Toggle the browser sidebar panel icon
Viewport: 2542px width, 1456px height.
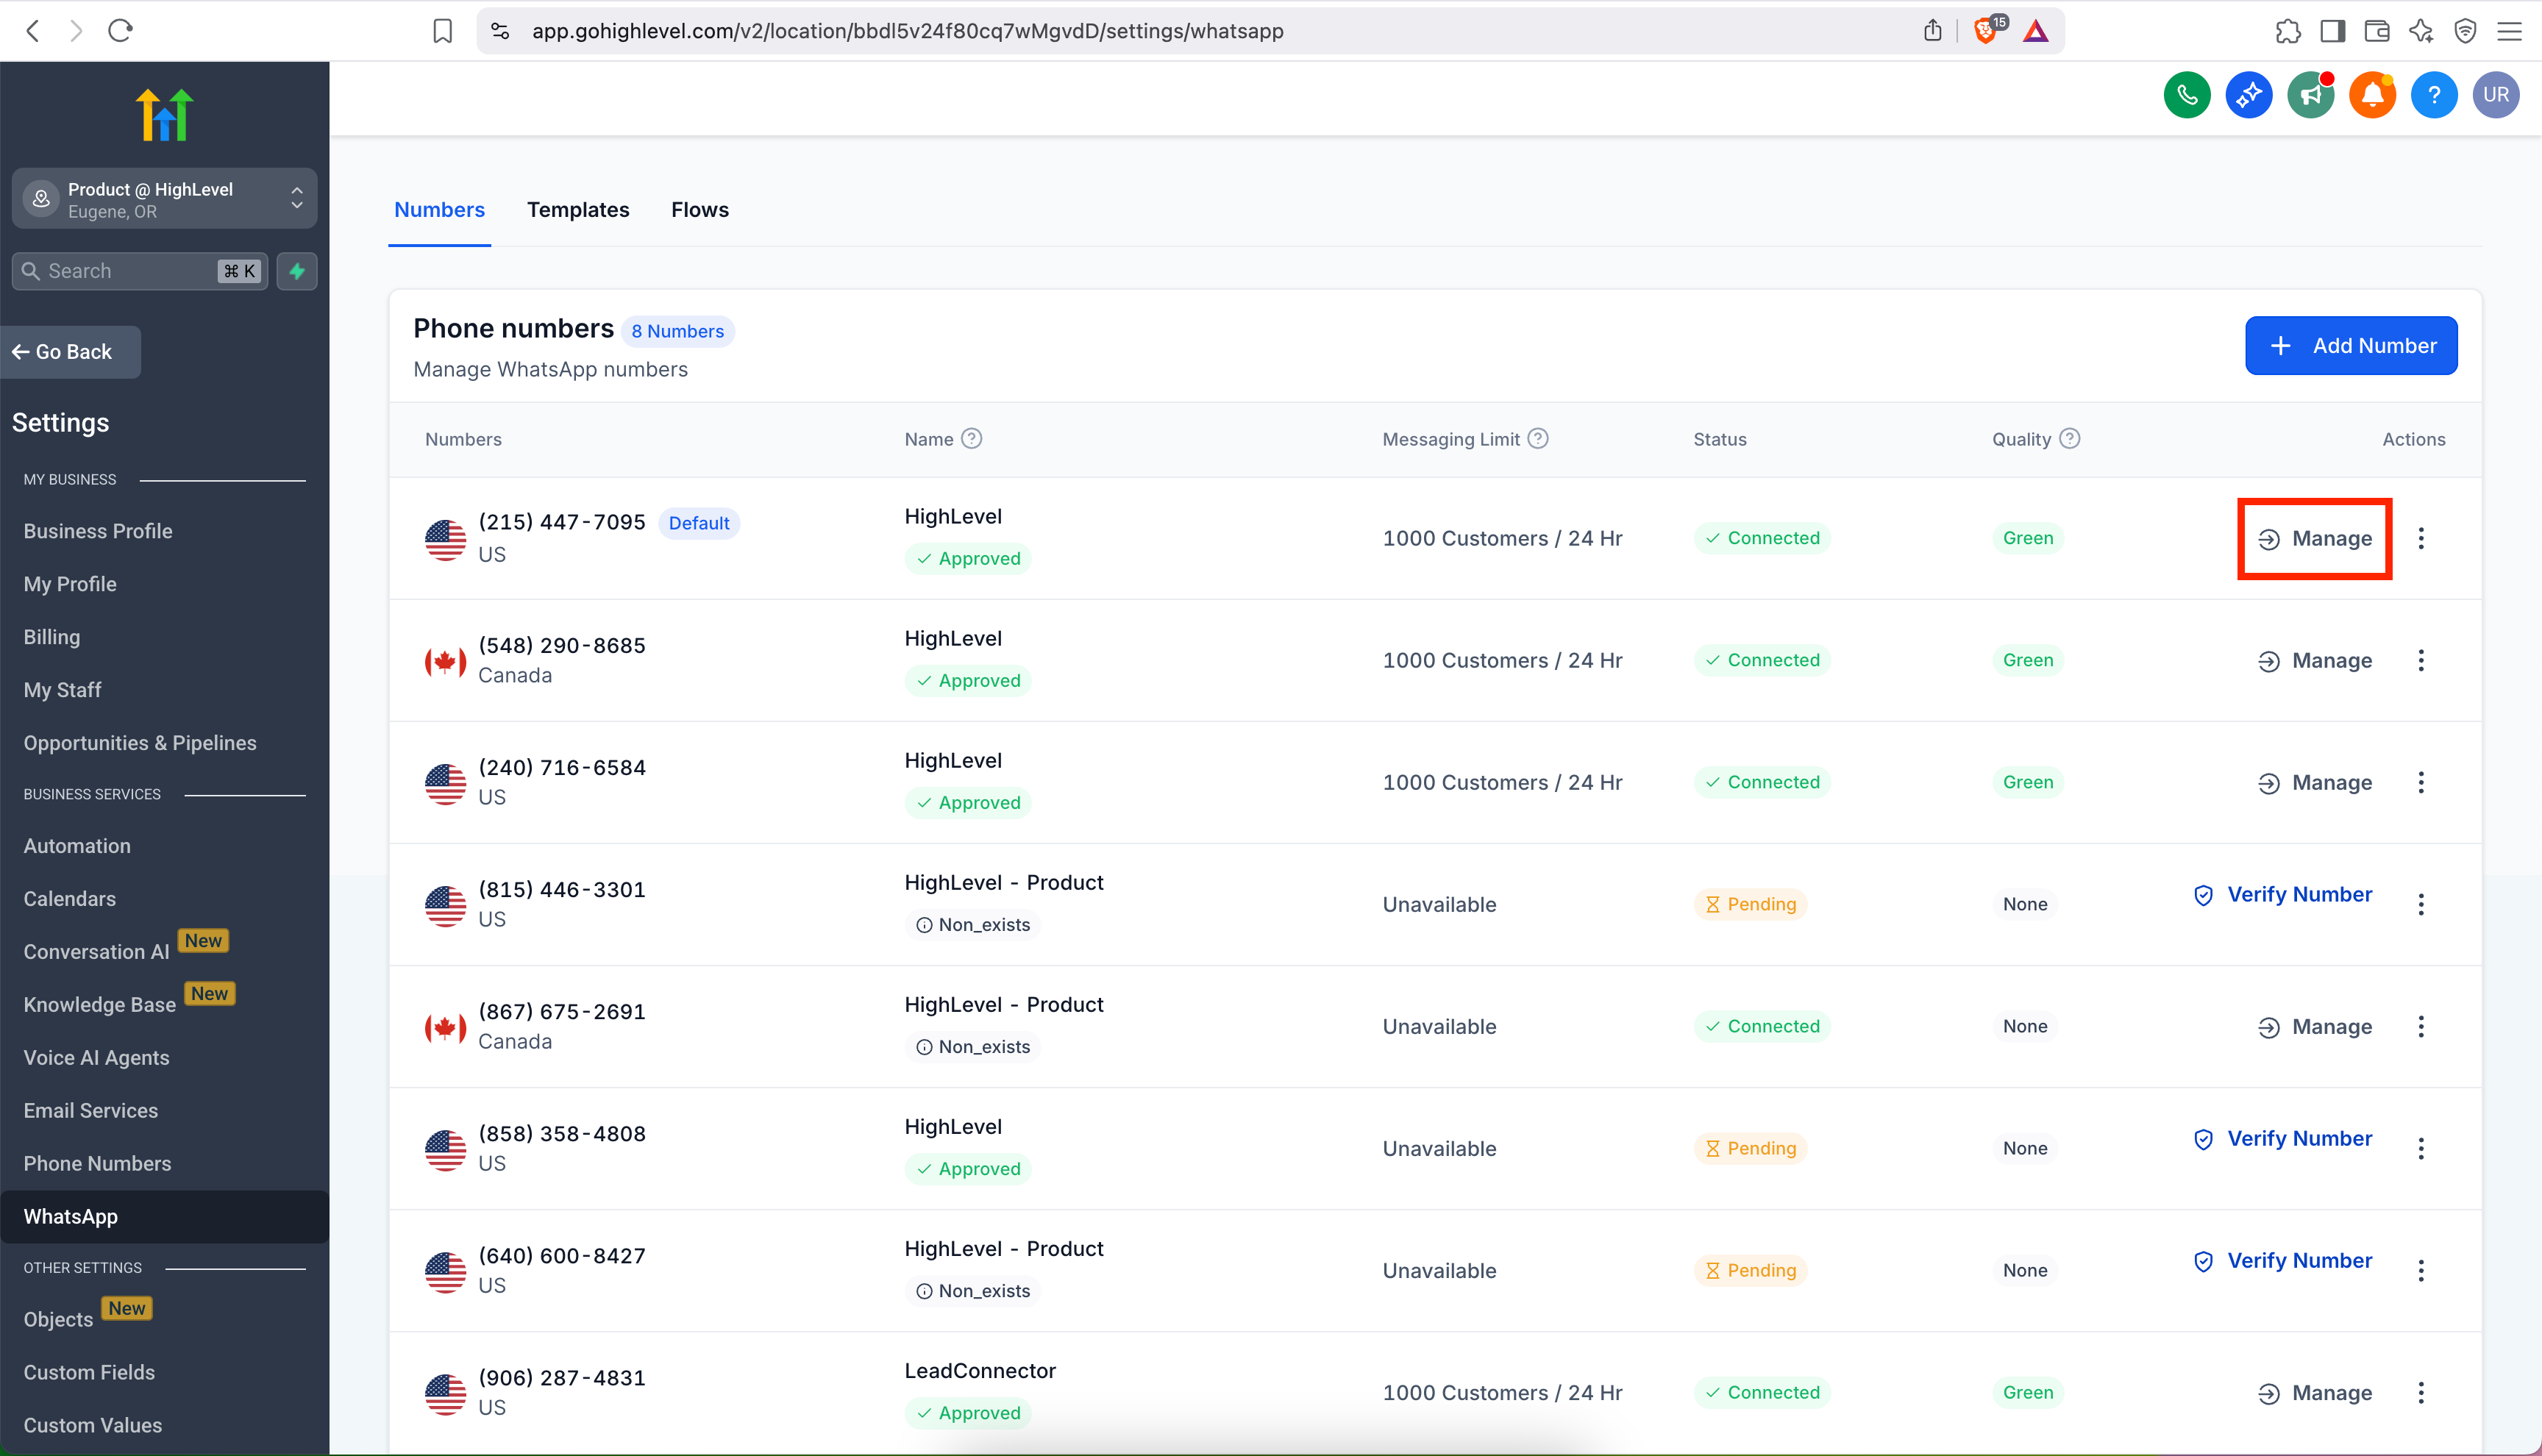click(x=2332, y=31)
